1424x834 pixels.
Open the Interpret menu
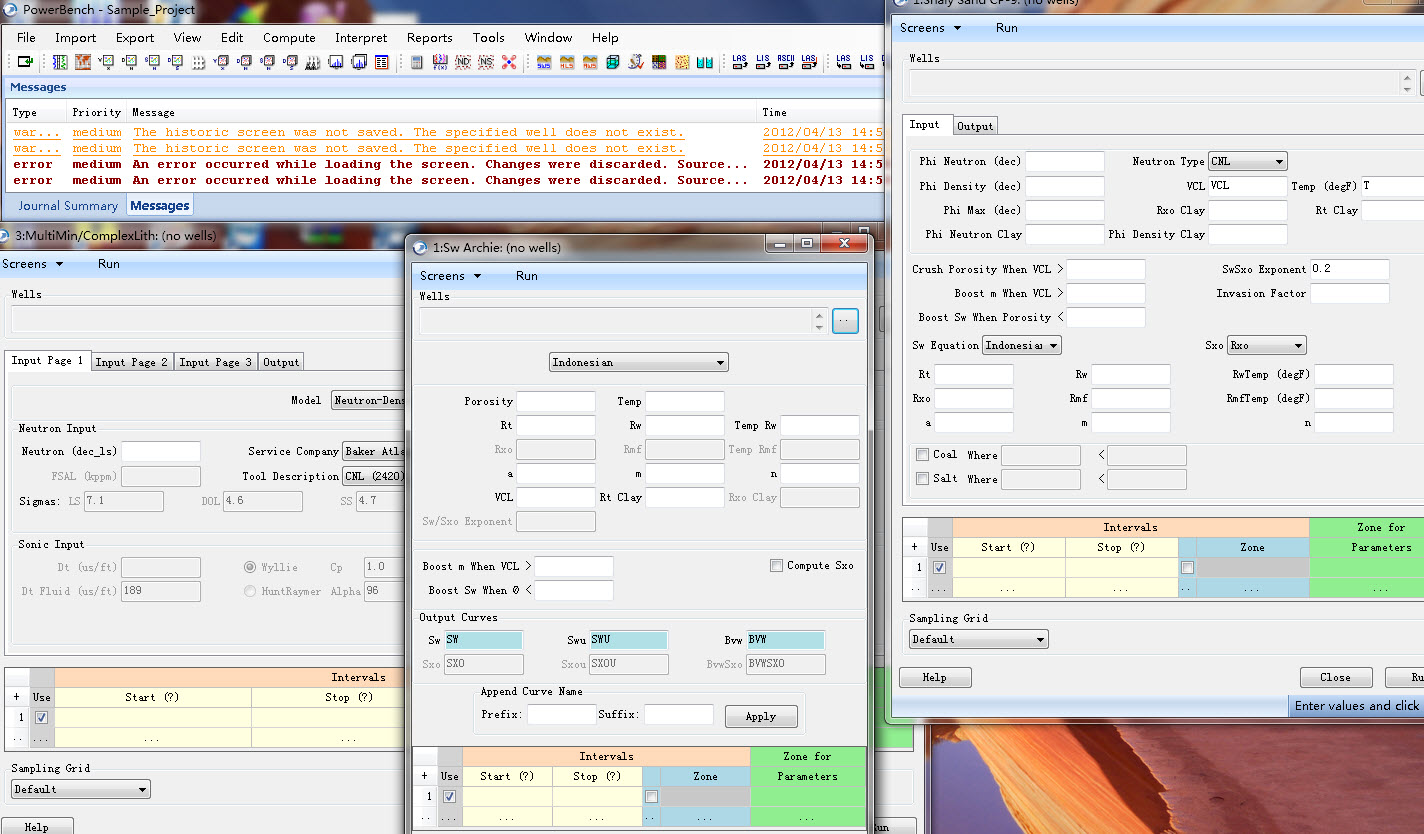[x=361, y=38]
